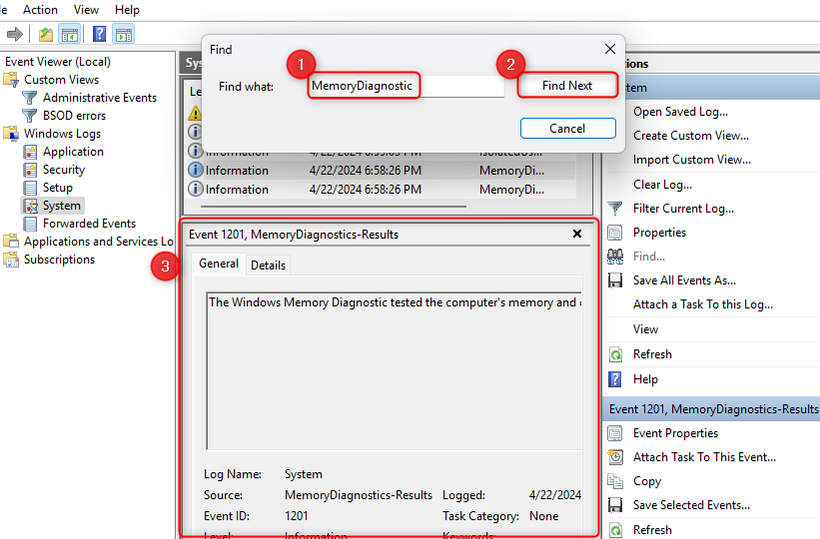Expand the Applications and Services Logs folder
Viewport: 820px width, 539px height.
pyautogui.click(x=98, y=241)
